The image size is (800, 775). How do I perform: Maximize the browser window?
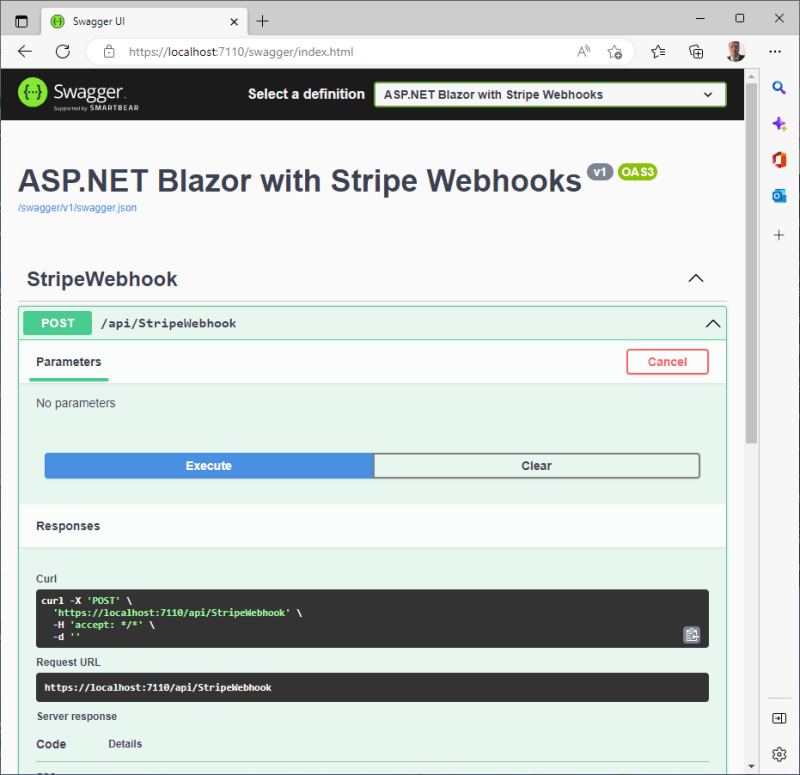tap(739, 18)
